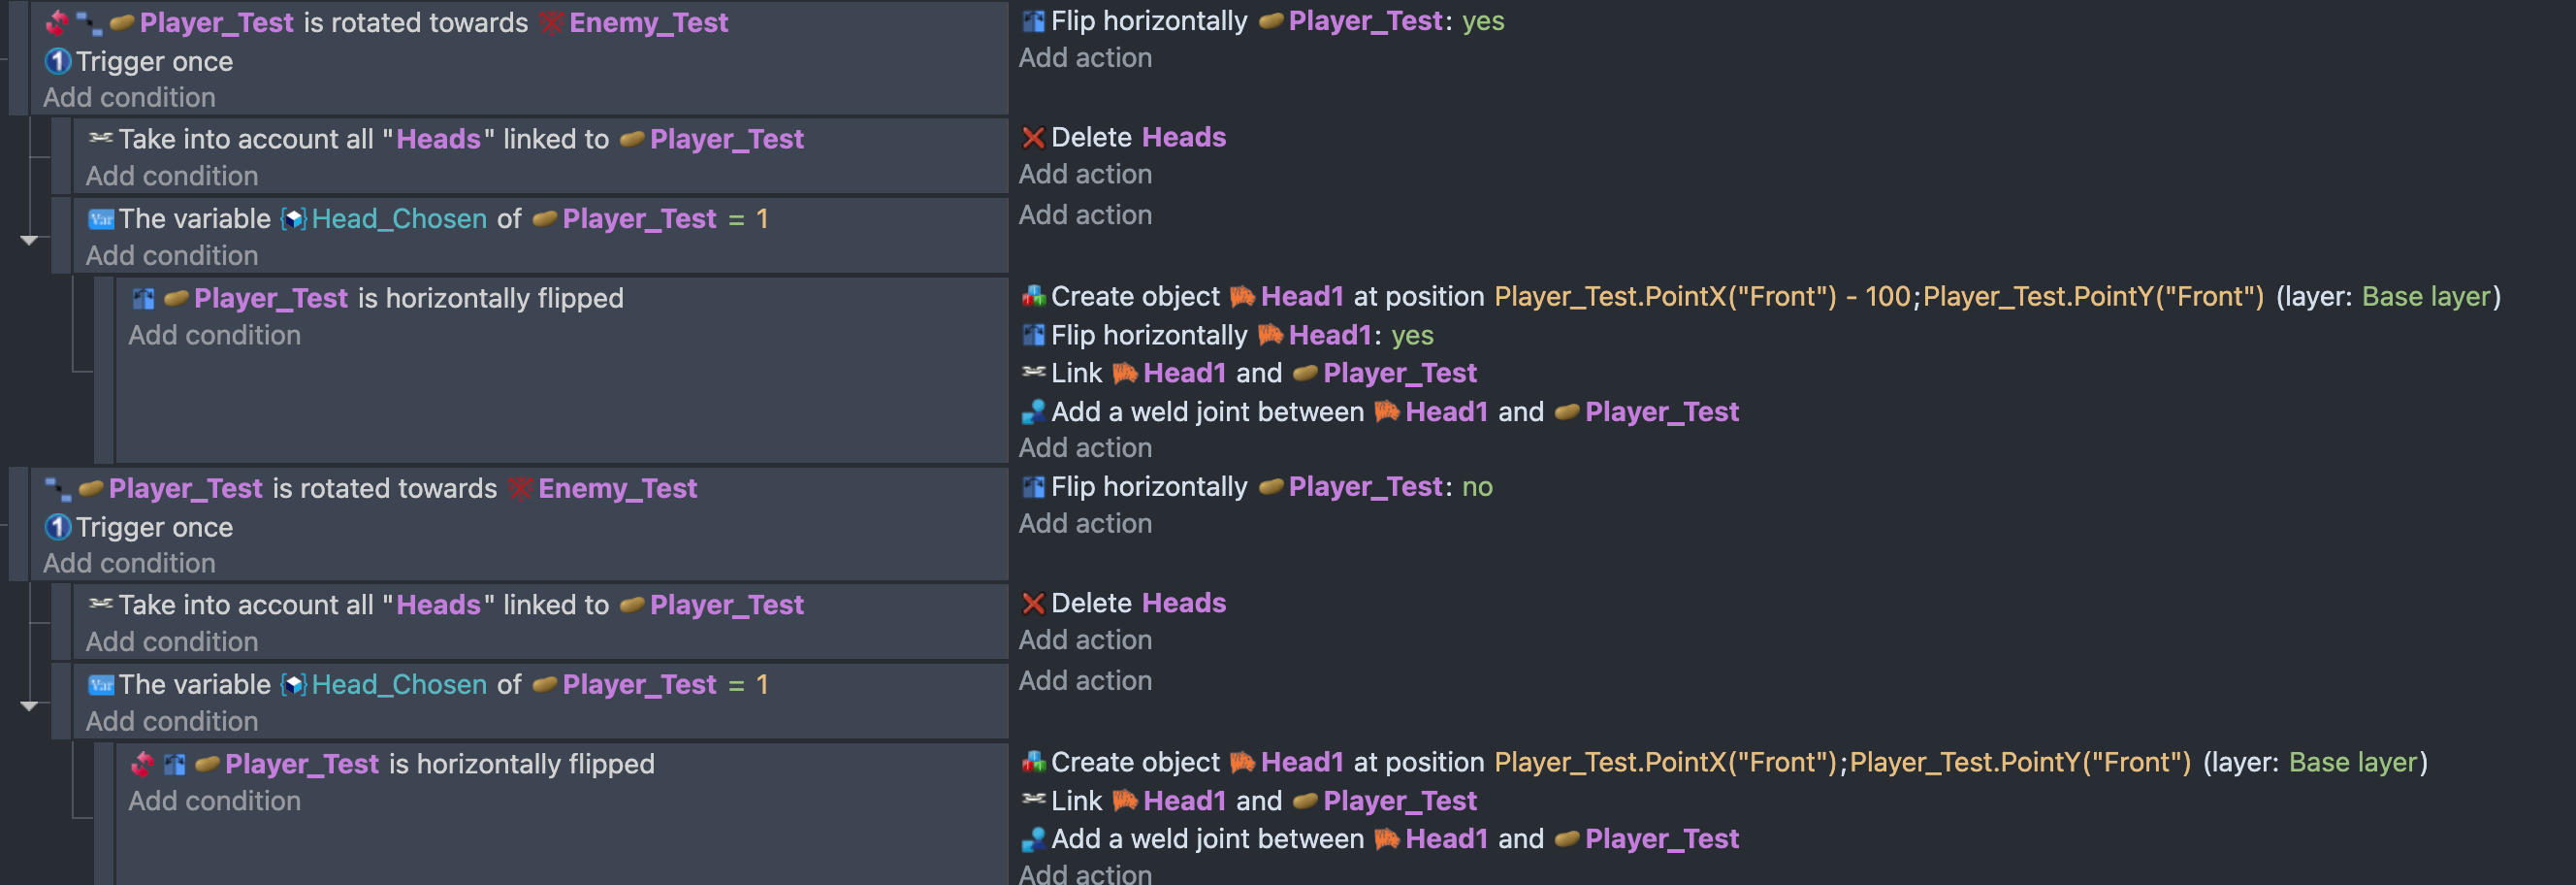The width and height of the screenshot is (2576, 885).
Task: Click the flip icon of 'Flip horizontally Head1: yes'
Action: (1033, 335)
